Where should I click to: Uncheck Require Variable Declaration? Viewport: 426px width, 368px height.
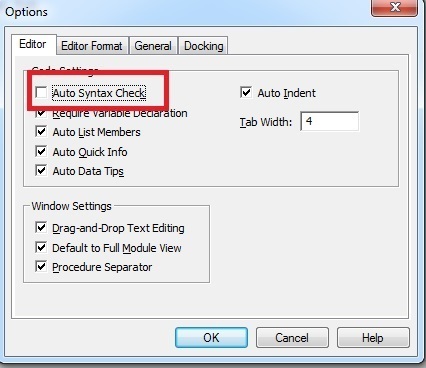(41, 113)
